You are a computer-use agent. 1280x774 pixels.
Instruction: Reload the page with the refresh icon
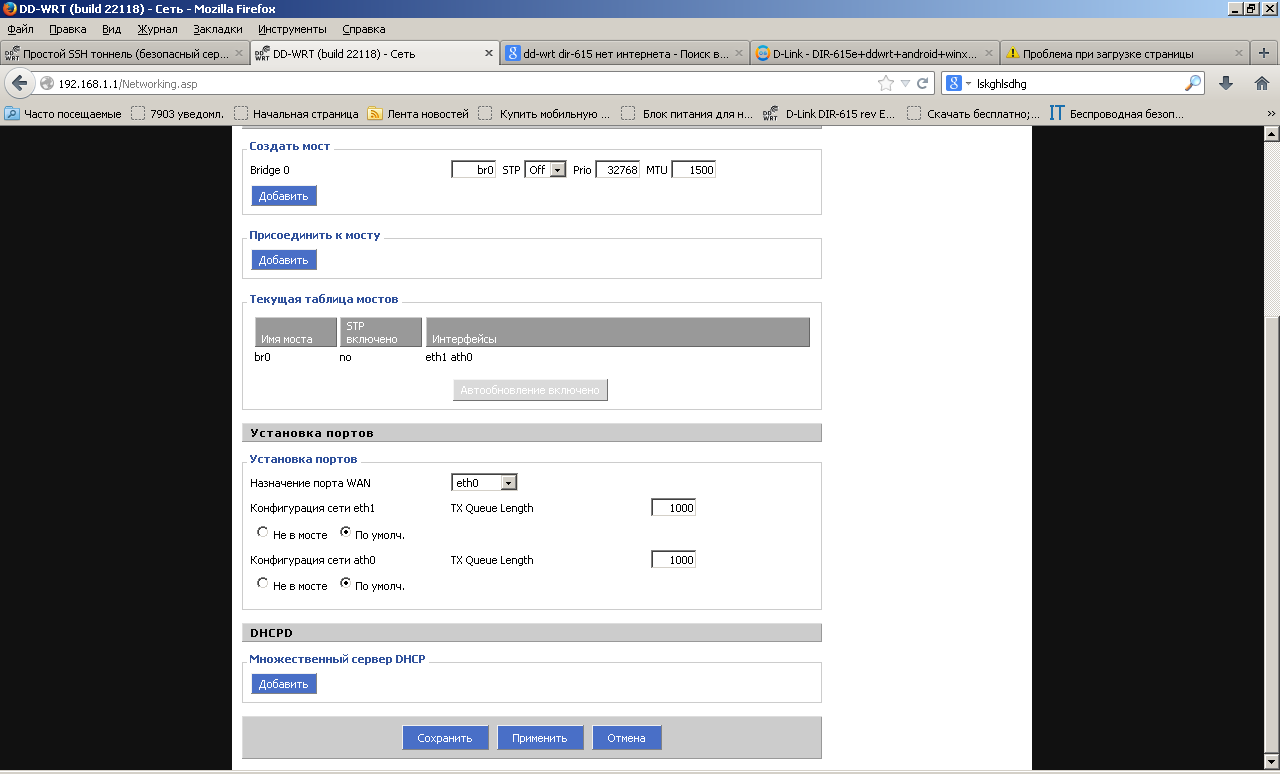point(922,83)
